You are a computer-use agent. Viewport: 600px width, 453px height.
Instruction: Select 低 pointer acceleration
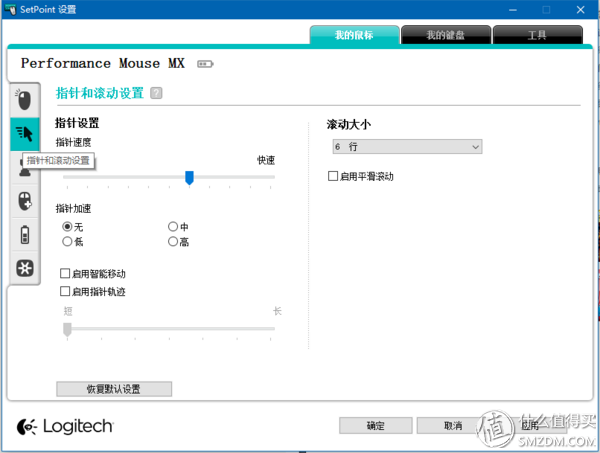click(67, 241)
